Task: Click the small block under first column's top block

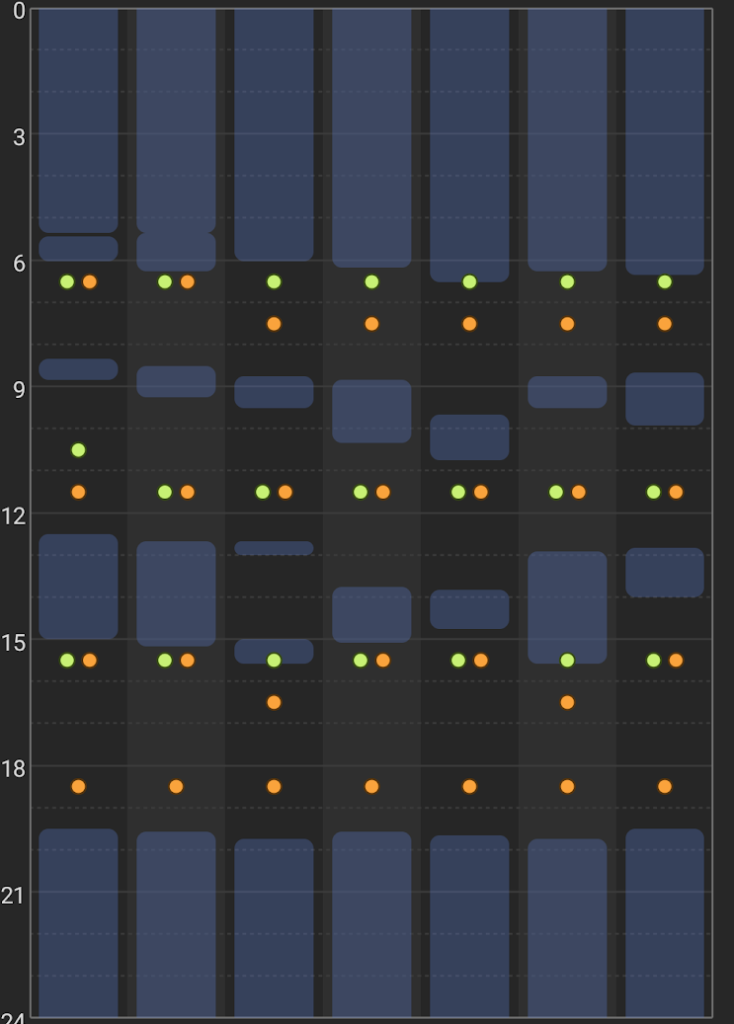Action: pyautogui.click(x=78, y=248)
